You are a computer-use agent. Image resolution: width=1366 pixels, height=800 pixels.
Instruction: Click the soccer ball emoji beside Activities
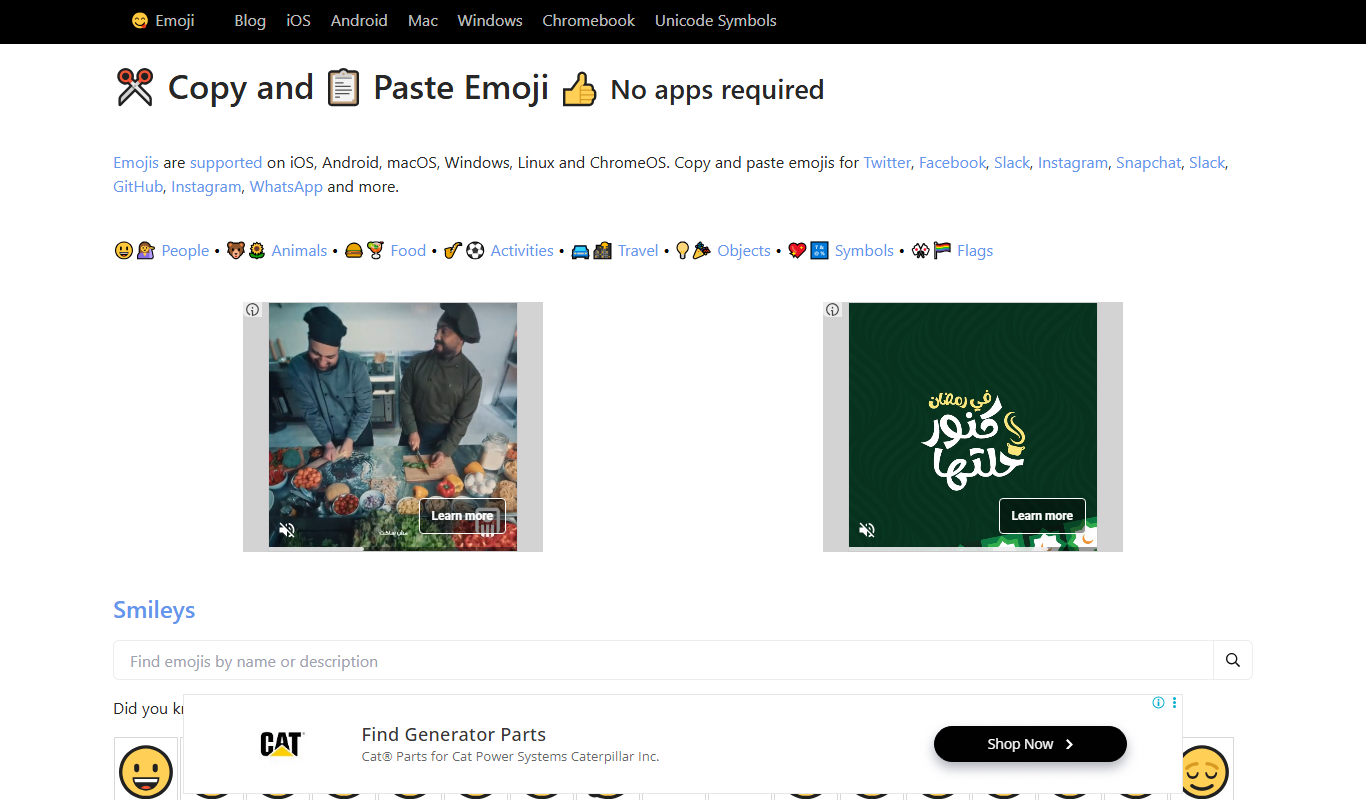[x=475, y=251]
